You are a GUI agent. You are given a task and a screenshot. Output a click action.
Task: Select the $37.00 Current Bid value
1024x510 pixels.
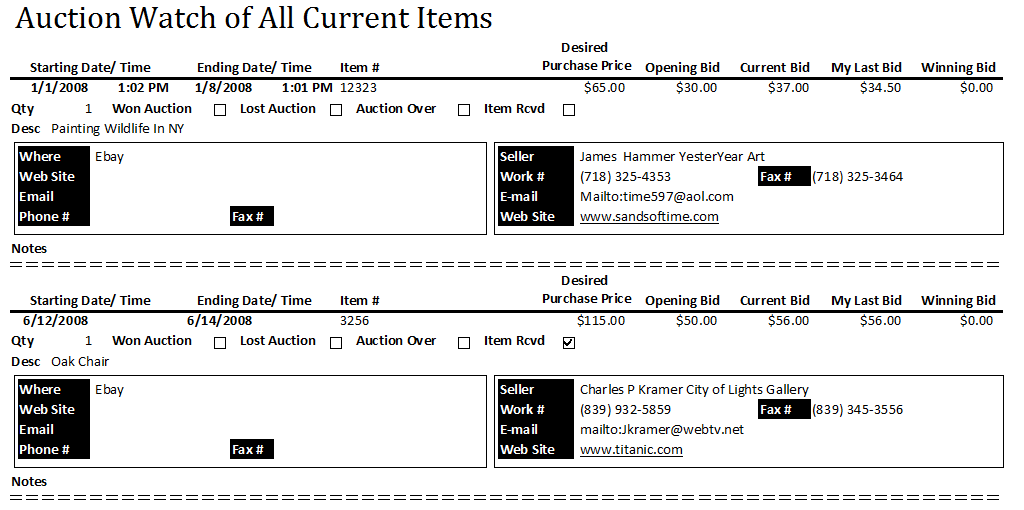pyautogui.click(x=788, y=88)
